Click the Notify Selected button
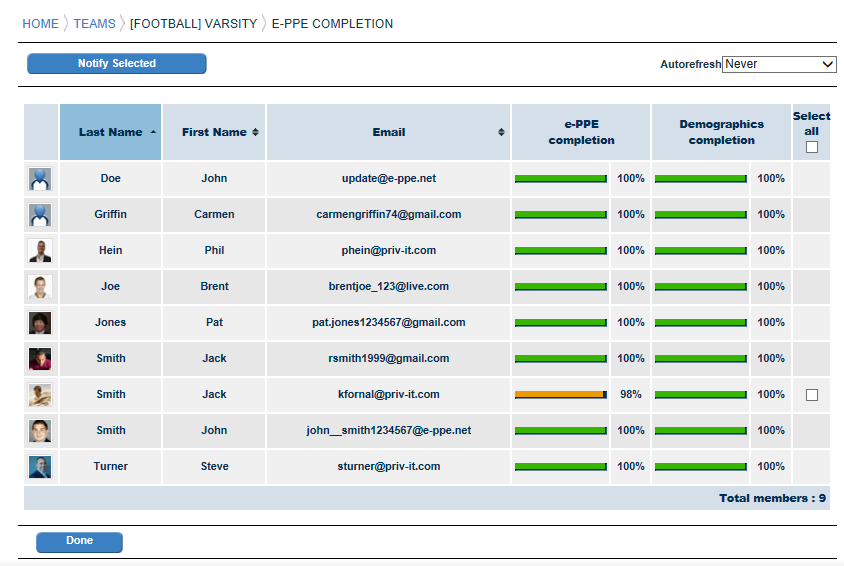Viewport: 844px width, 566px height. [x=117, y=63]
